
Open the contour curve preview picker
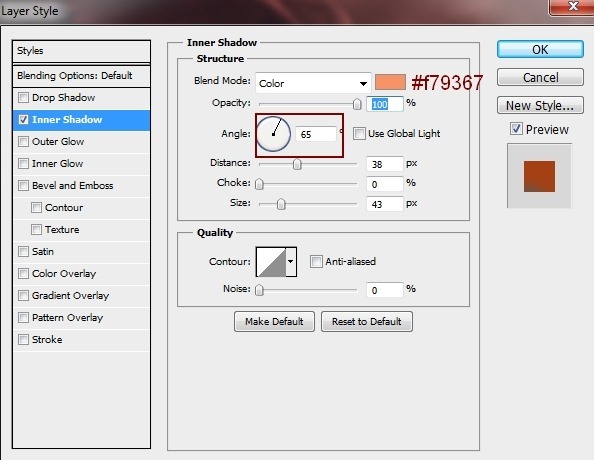click(271, 262)
